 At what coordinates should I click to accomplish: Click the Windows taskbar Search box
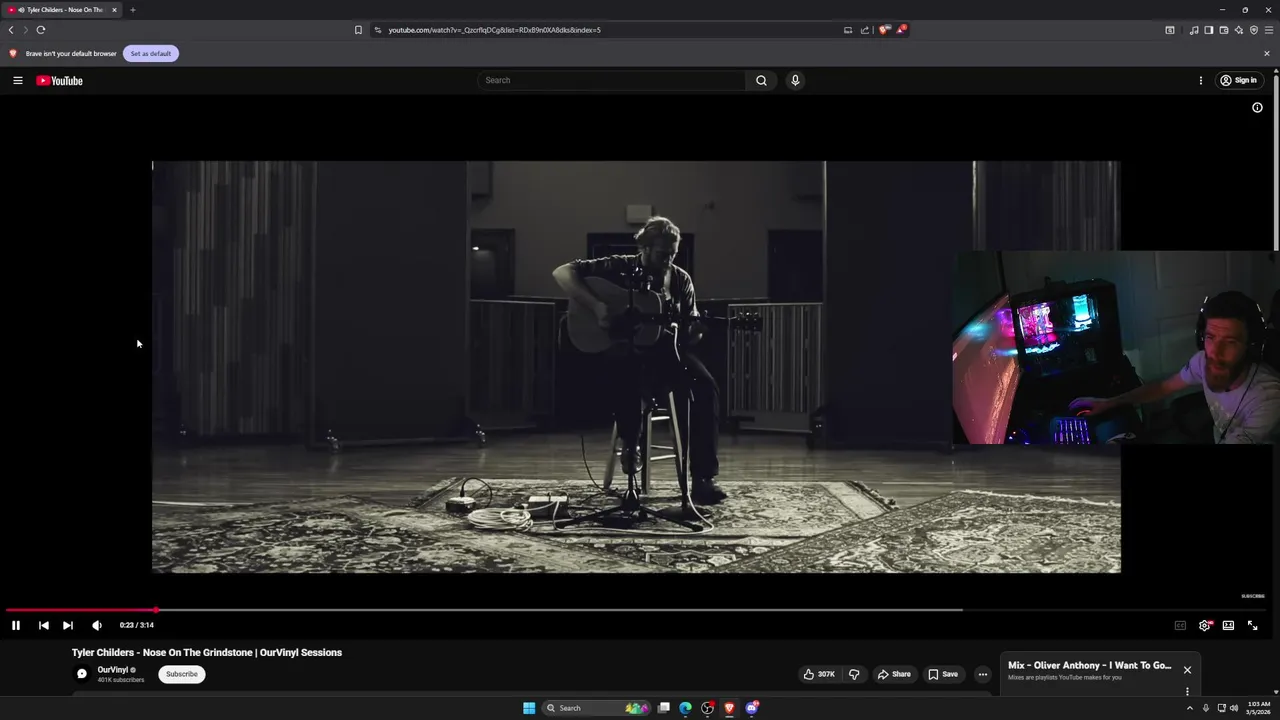pos(597,708)
